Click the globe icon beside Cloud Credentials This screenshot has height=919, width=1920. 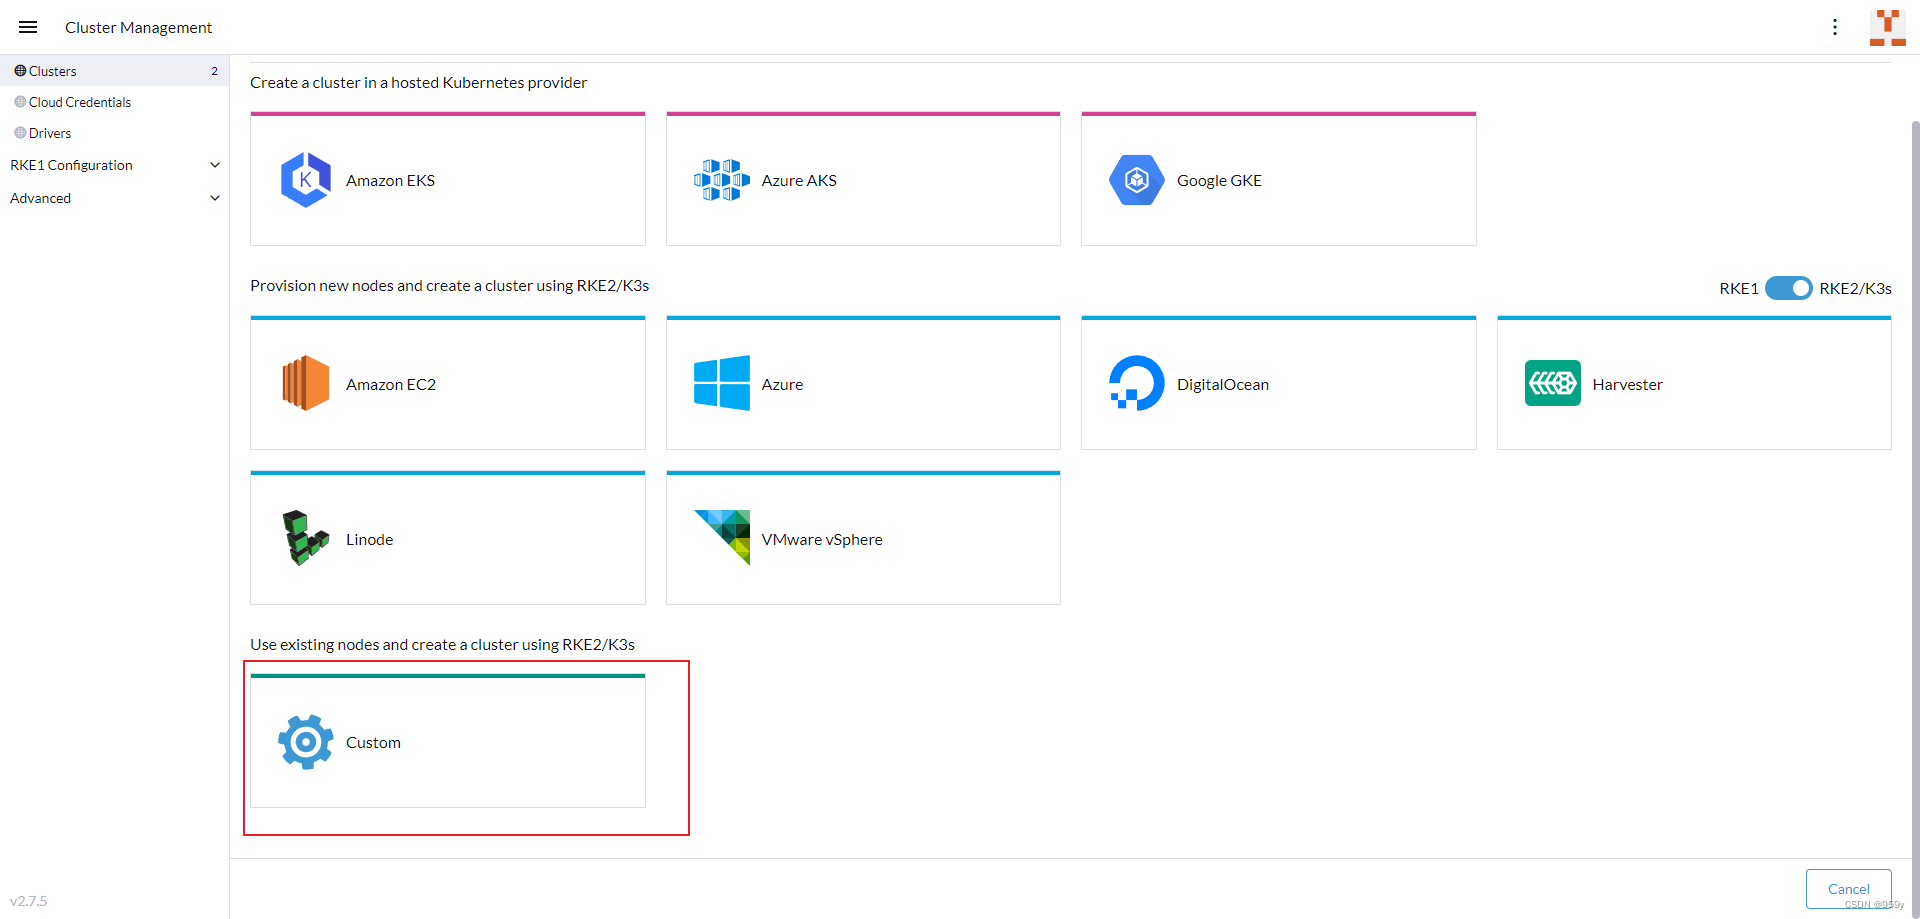(x=20, y=102)
